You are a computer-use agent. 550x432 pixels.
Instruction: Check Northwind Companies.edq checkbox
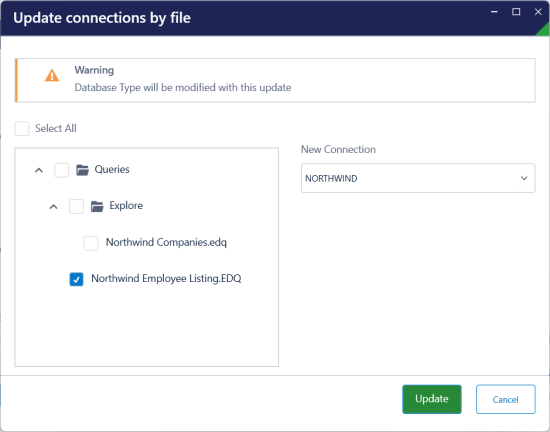point(91,243)
